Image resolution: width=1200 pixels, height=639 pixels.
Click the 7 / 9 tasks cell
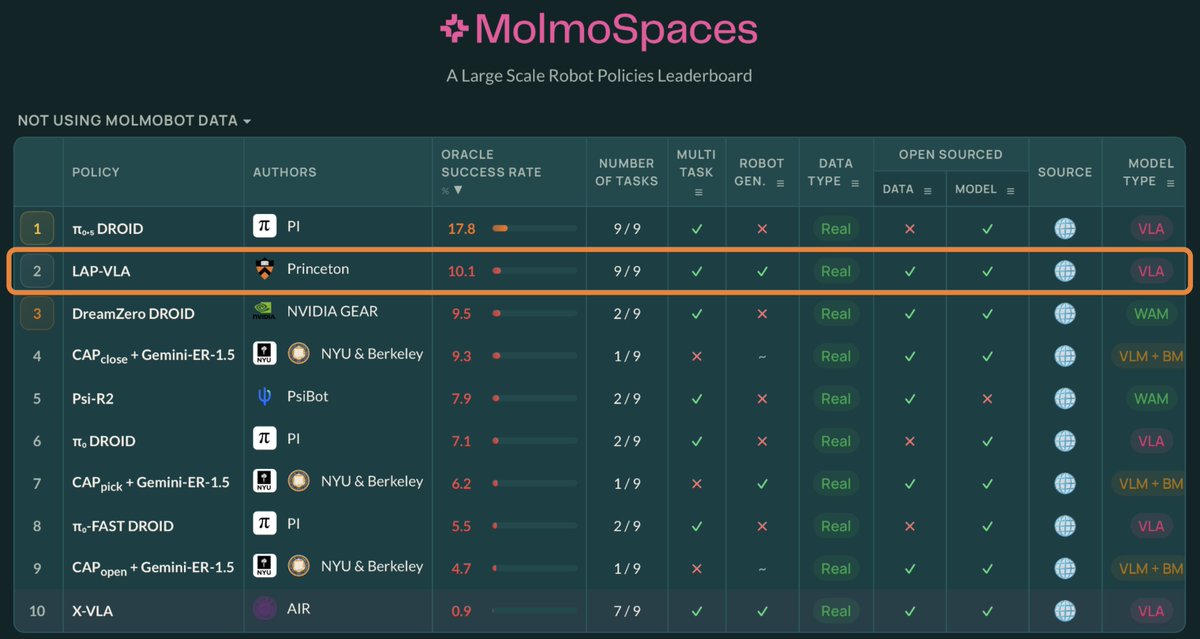tap(626, 611)
